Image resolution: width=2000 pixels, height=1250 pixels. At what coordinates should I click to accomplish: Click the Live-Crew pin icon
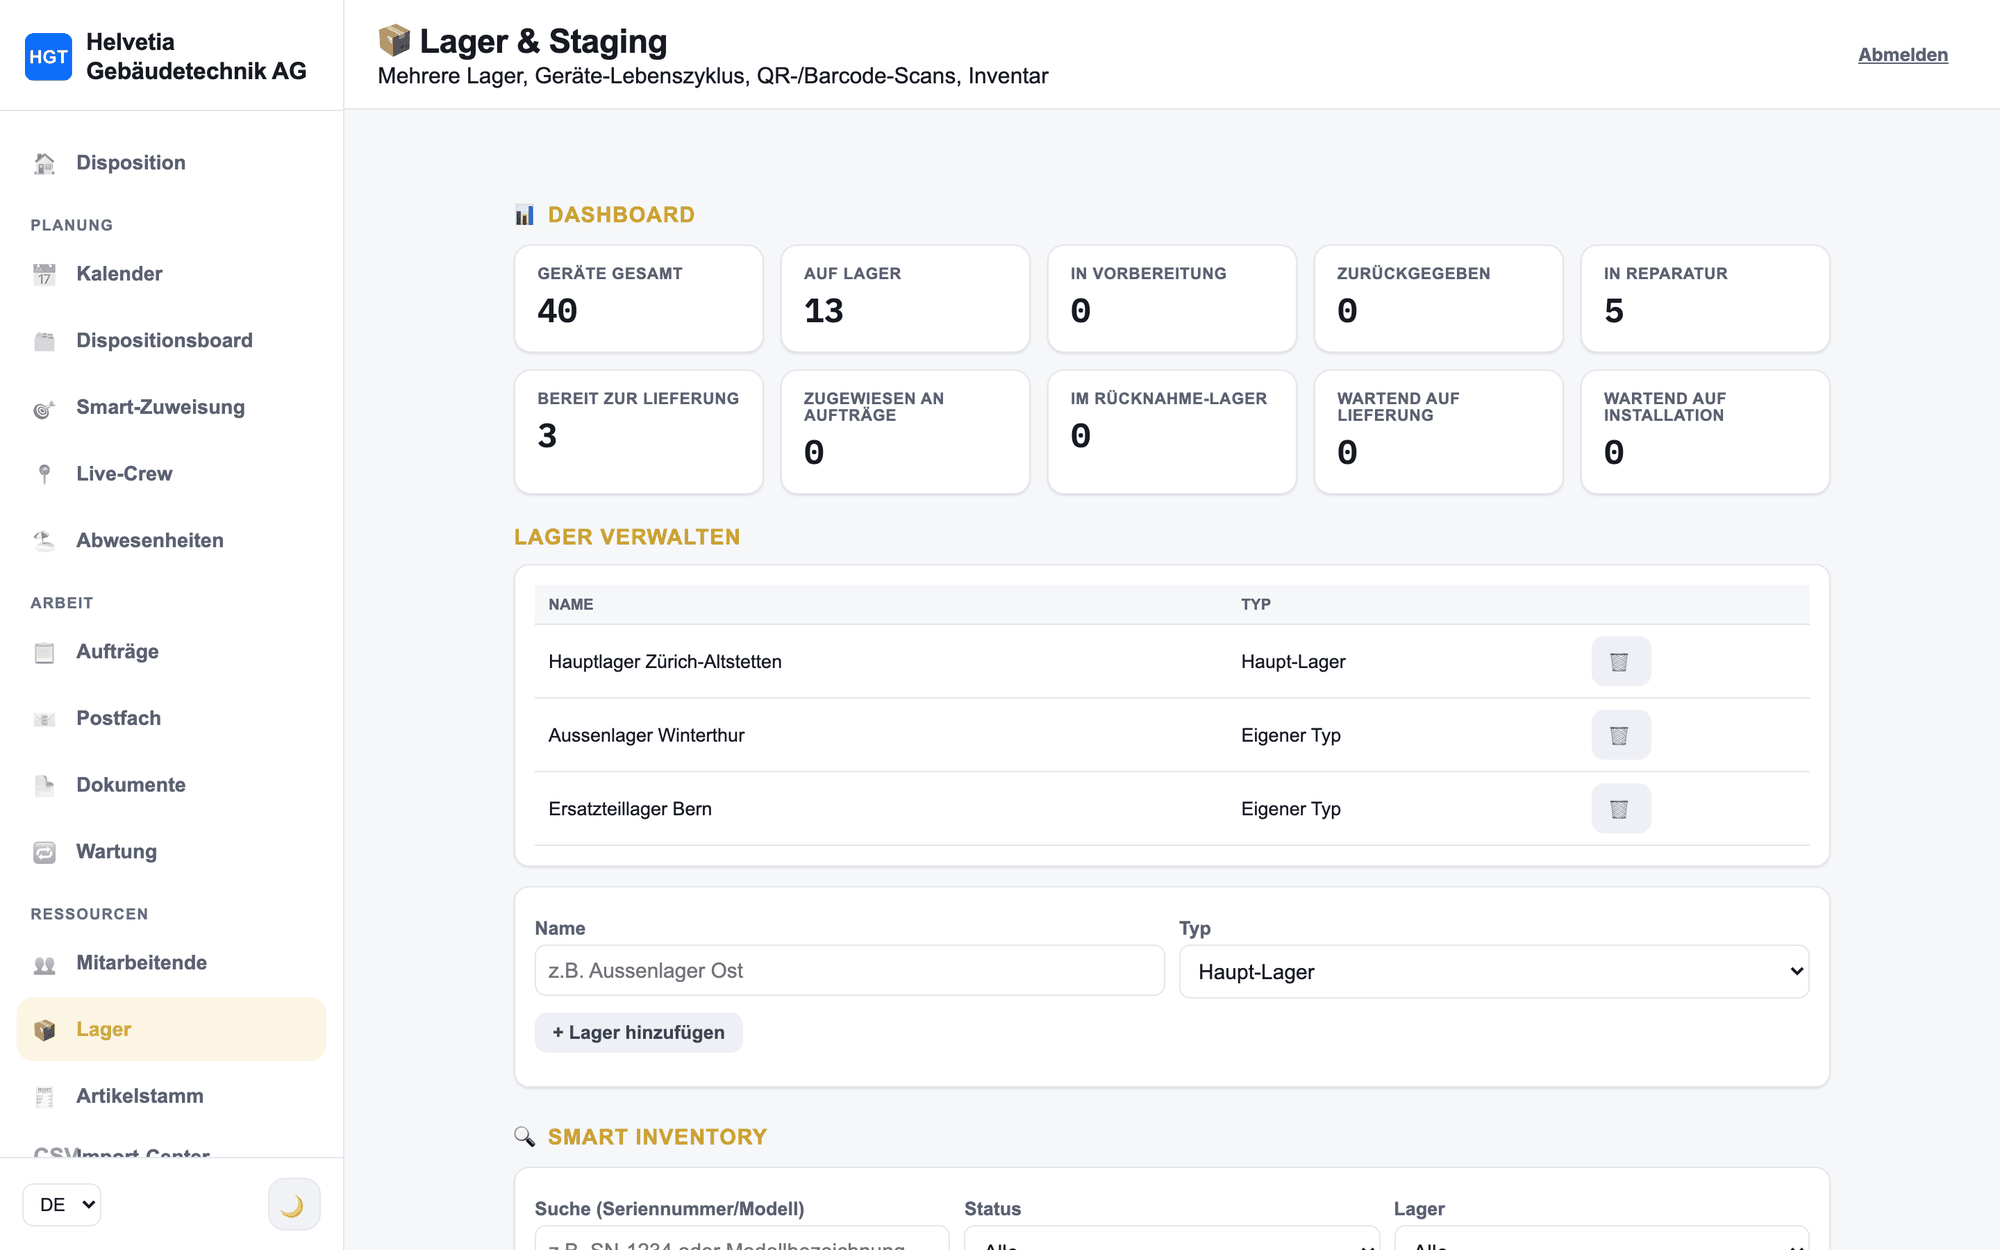click(x=44, y=474)
